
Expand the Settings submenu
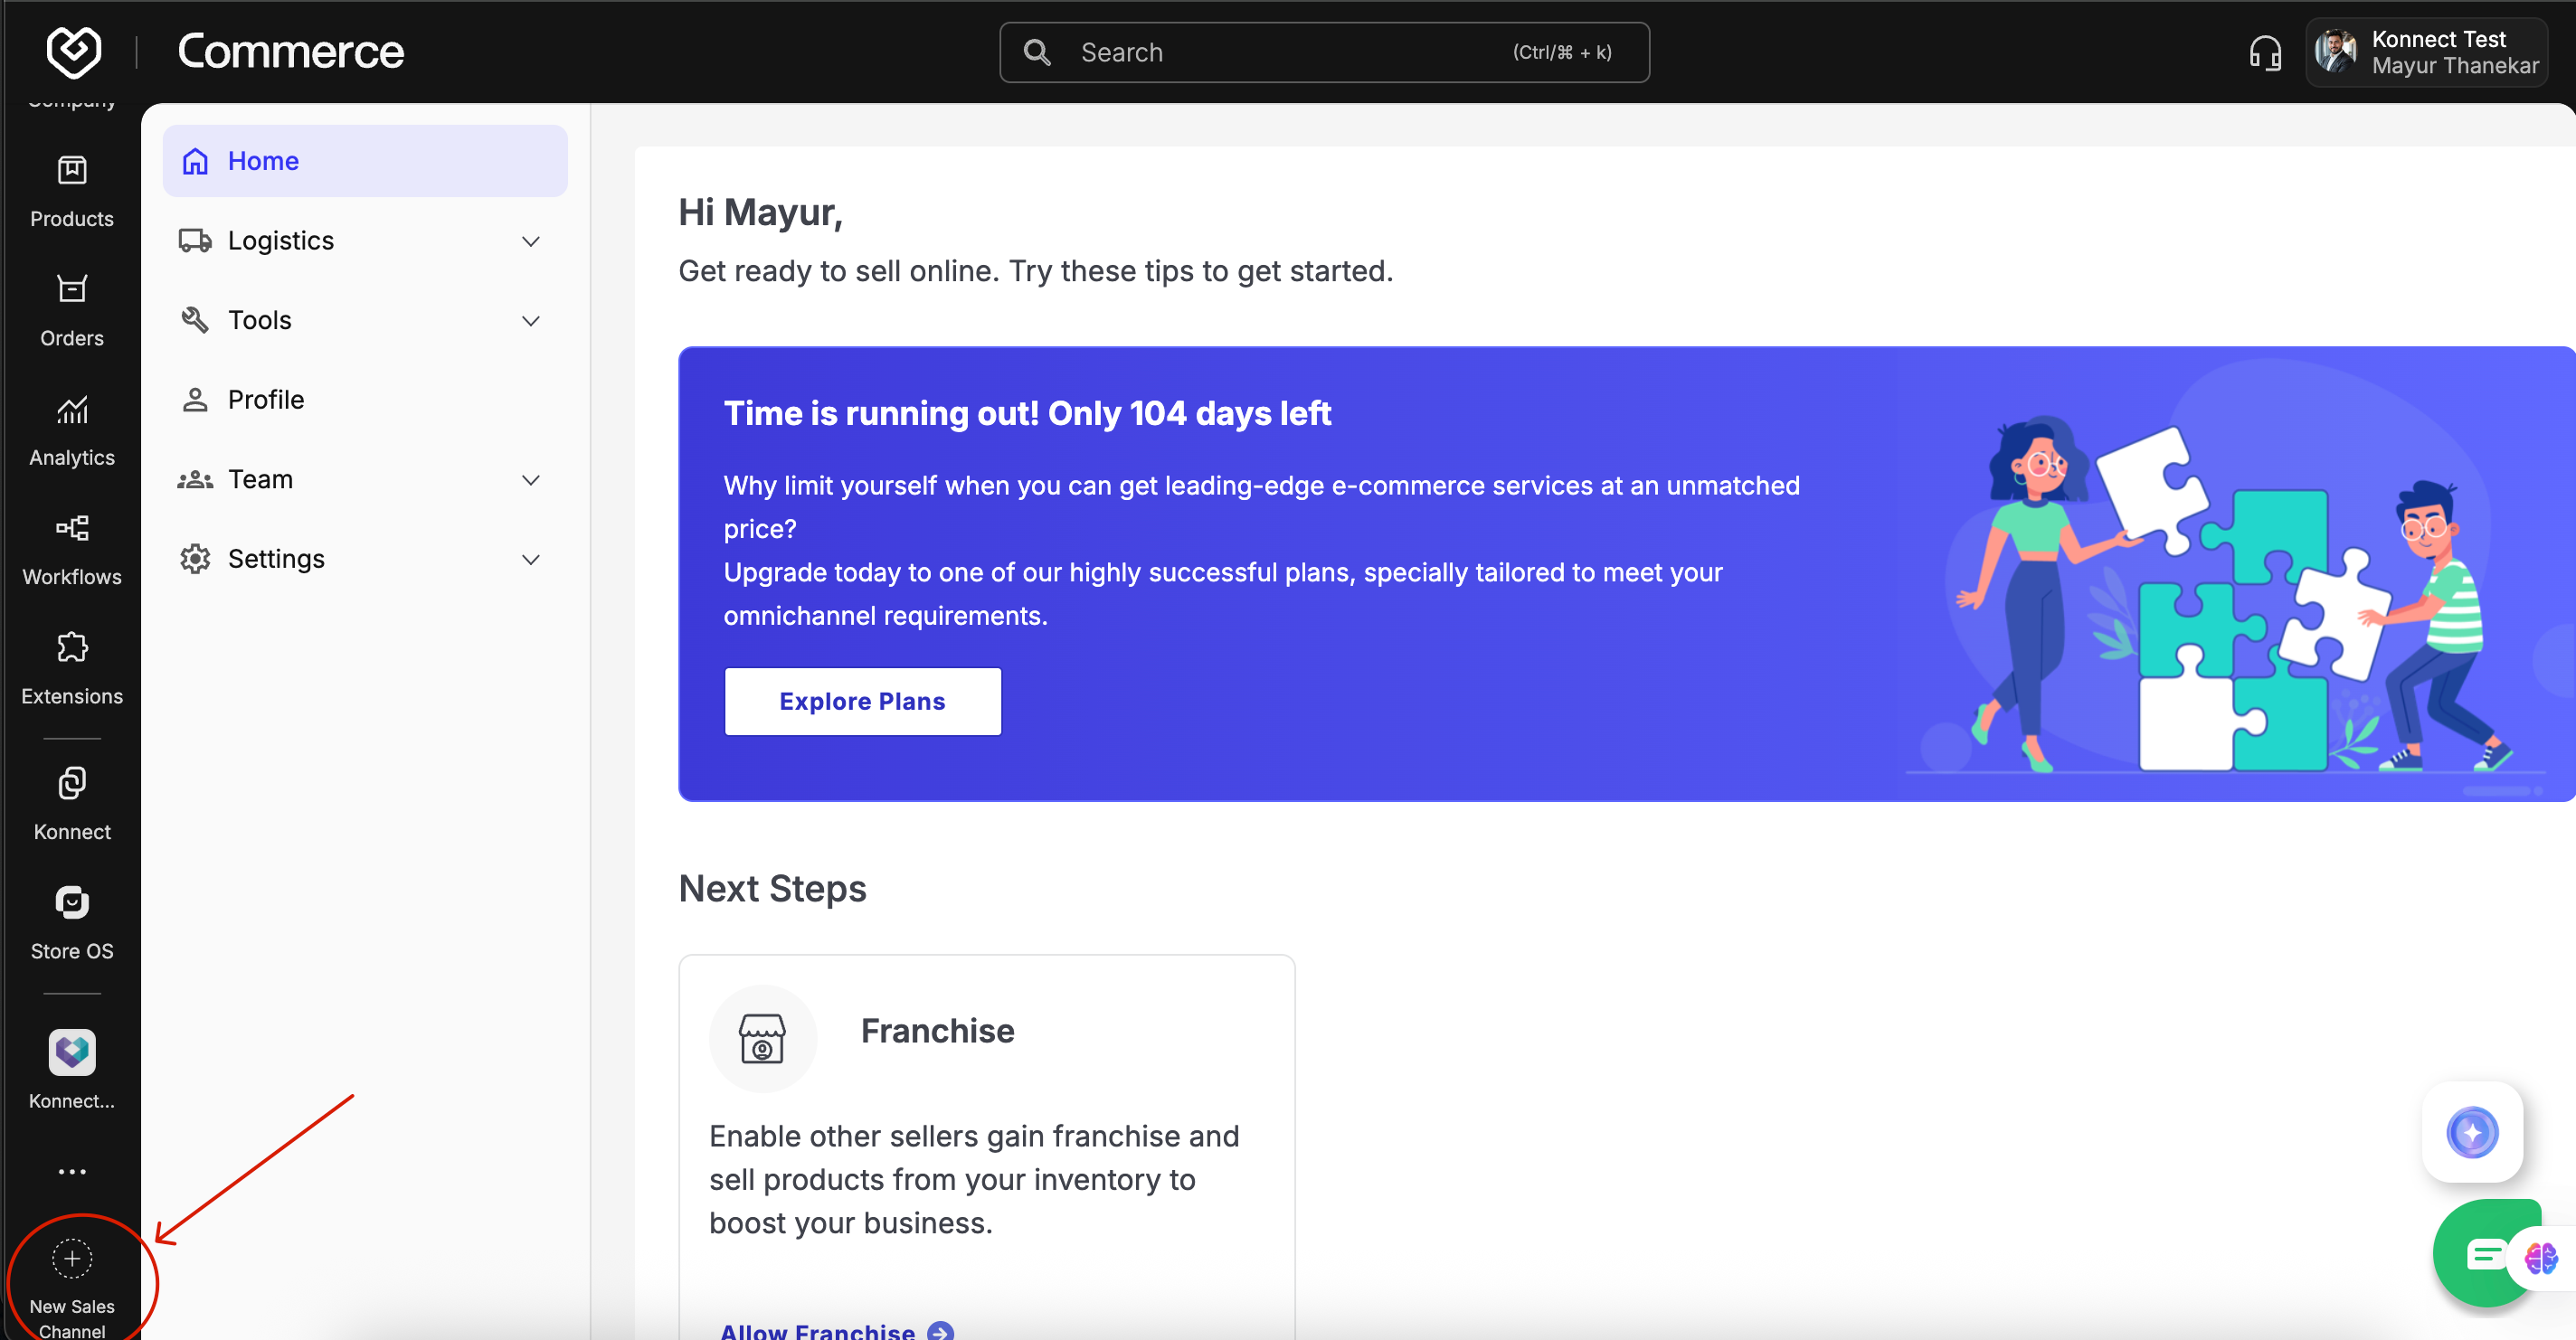point(531,559)
